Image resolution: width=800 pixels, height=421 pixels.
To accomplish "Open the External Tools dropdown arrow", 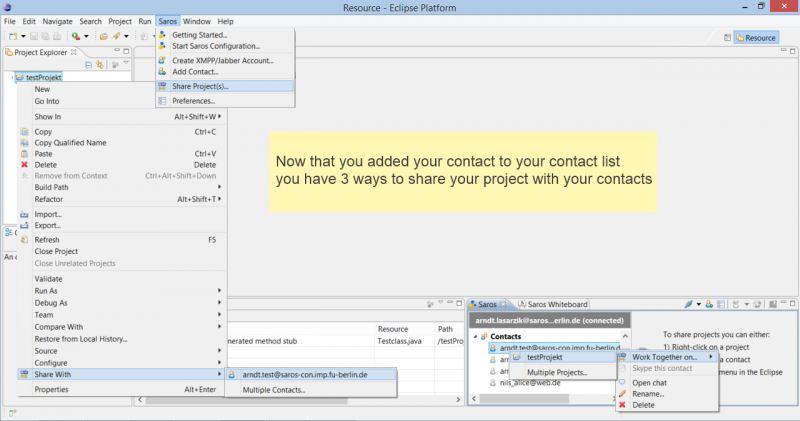I will [x=86, y=36].
